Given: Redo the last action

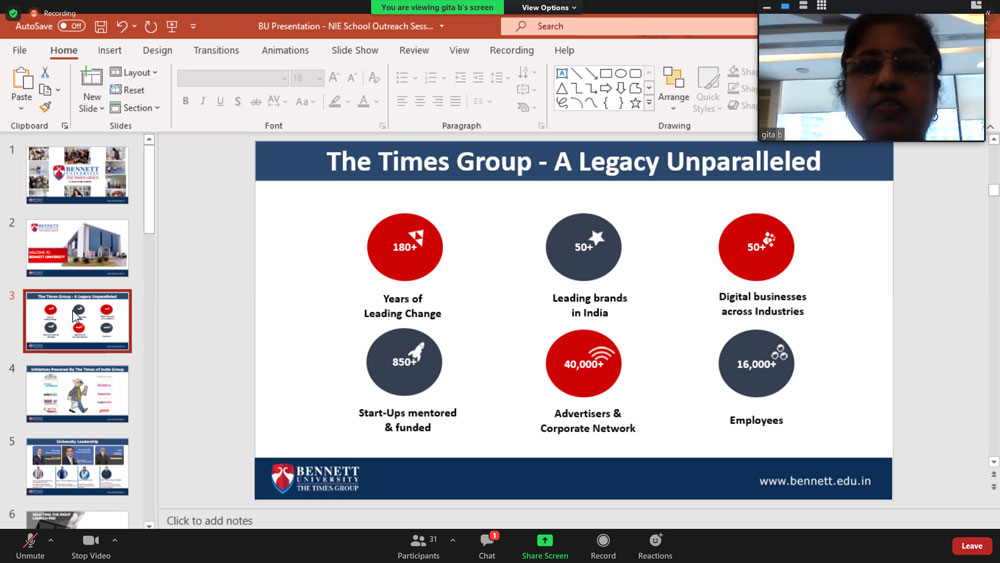Looking at the screenshot, I should [151, 26].
